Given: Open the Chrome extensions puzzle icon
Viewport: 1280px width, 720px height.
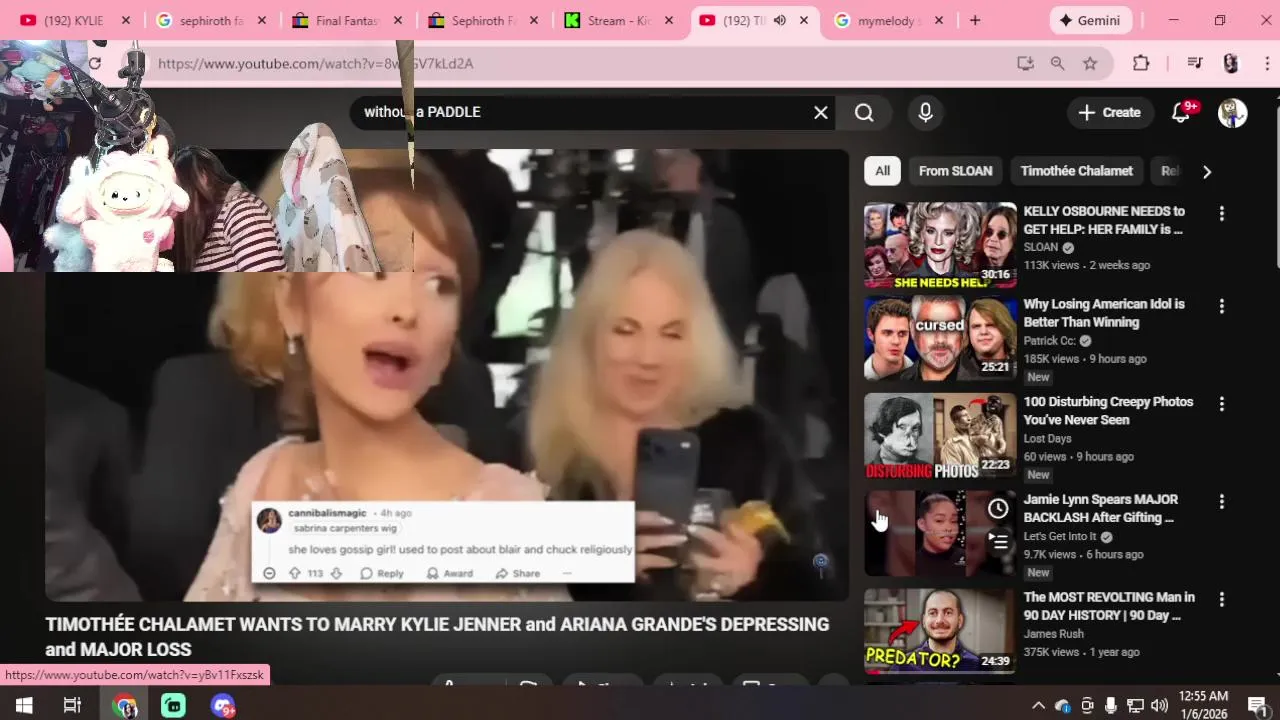Looking at the screenshot, I should tap(1141, 63).
